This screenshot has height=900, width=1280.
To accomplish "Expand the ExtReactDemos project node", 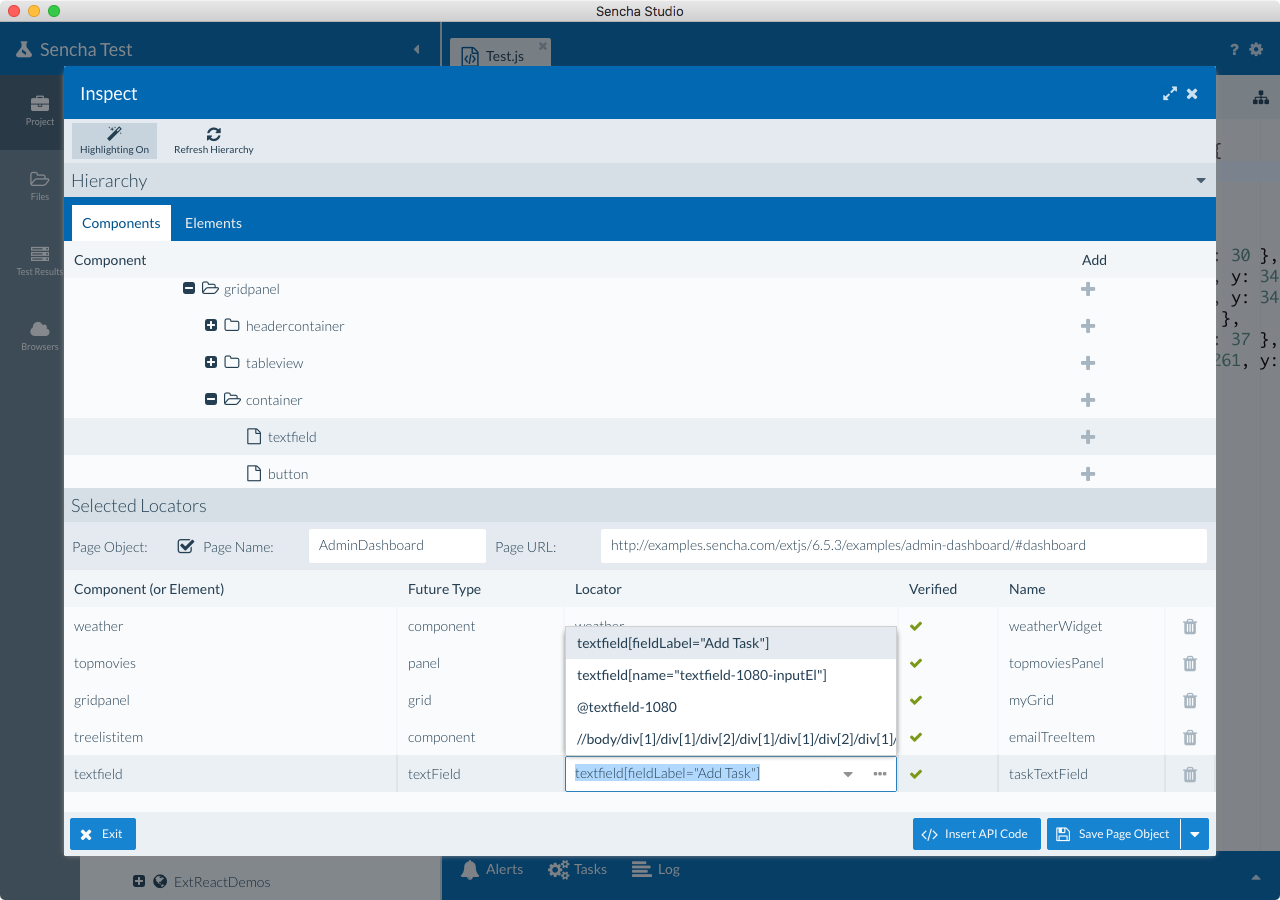I will click(x=139, y=882).
